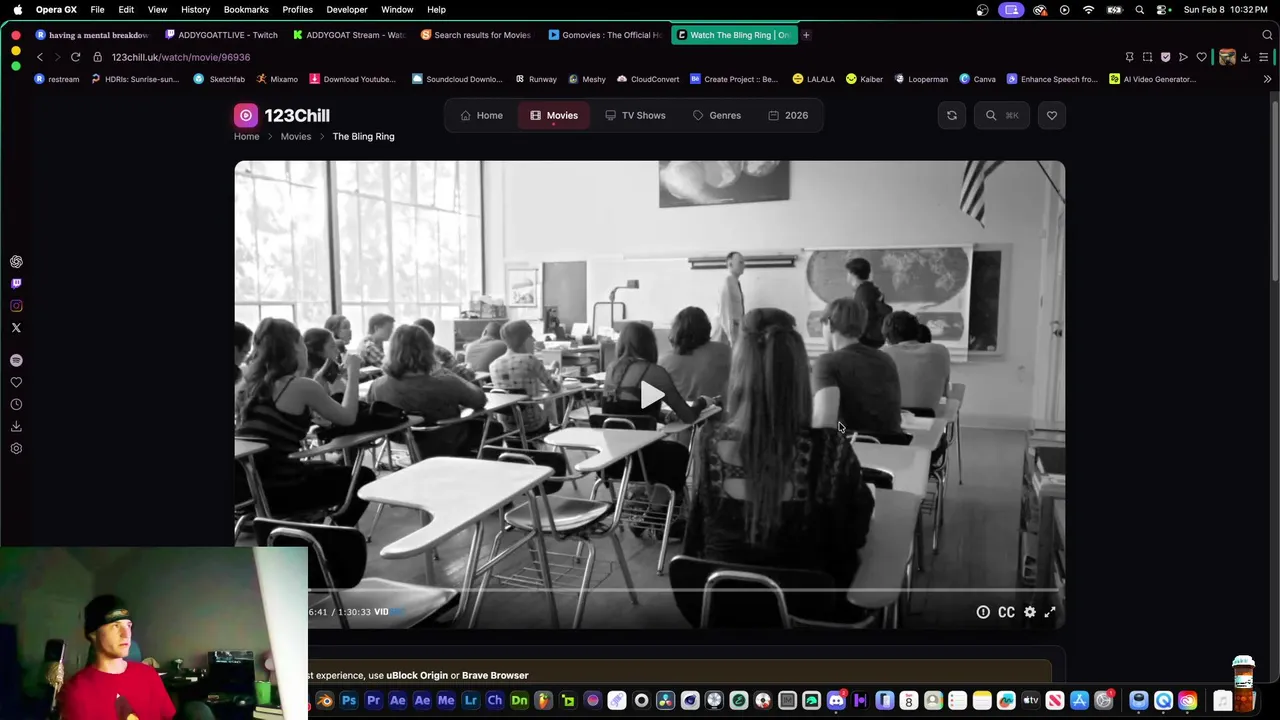1280x720 pixels.
Task: Switch to having a mental breakdown tab
Action: pyautogui.click(x=93, y=35)
